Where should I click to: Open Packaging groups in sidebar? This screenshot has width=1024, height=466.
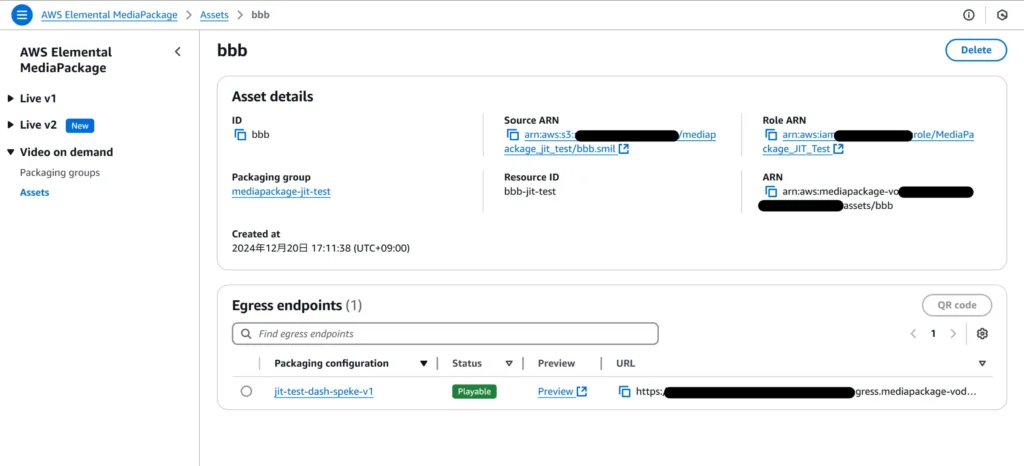pyautogui.click(x=60, y=173)
